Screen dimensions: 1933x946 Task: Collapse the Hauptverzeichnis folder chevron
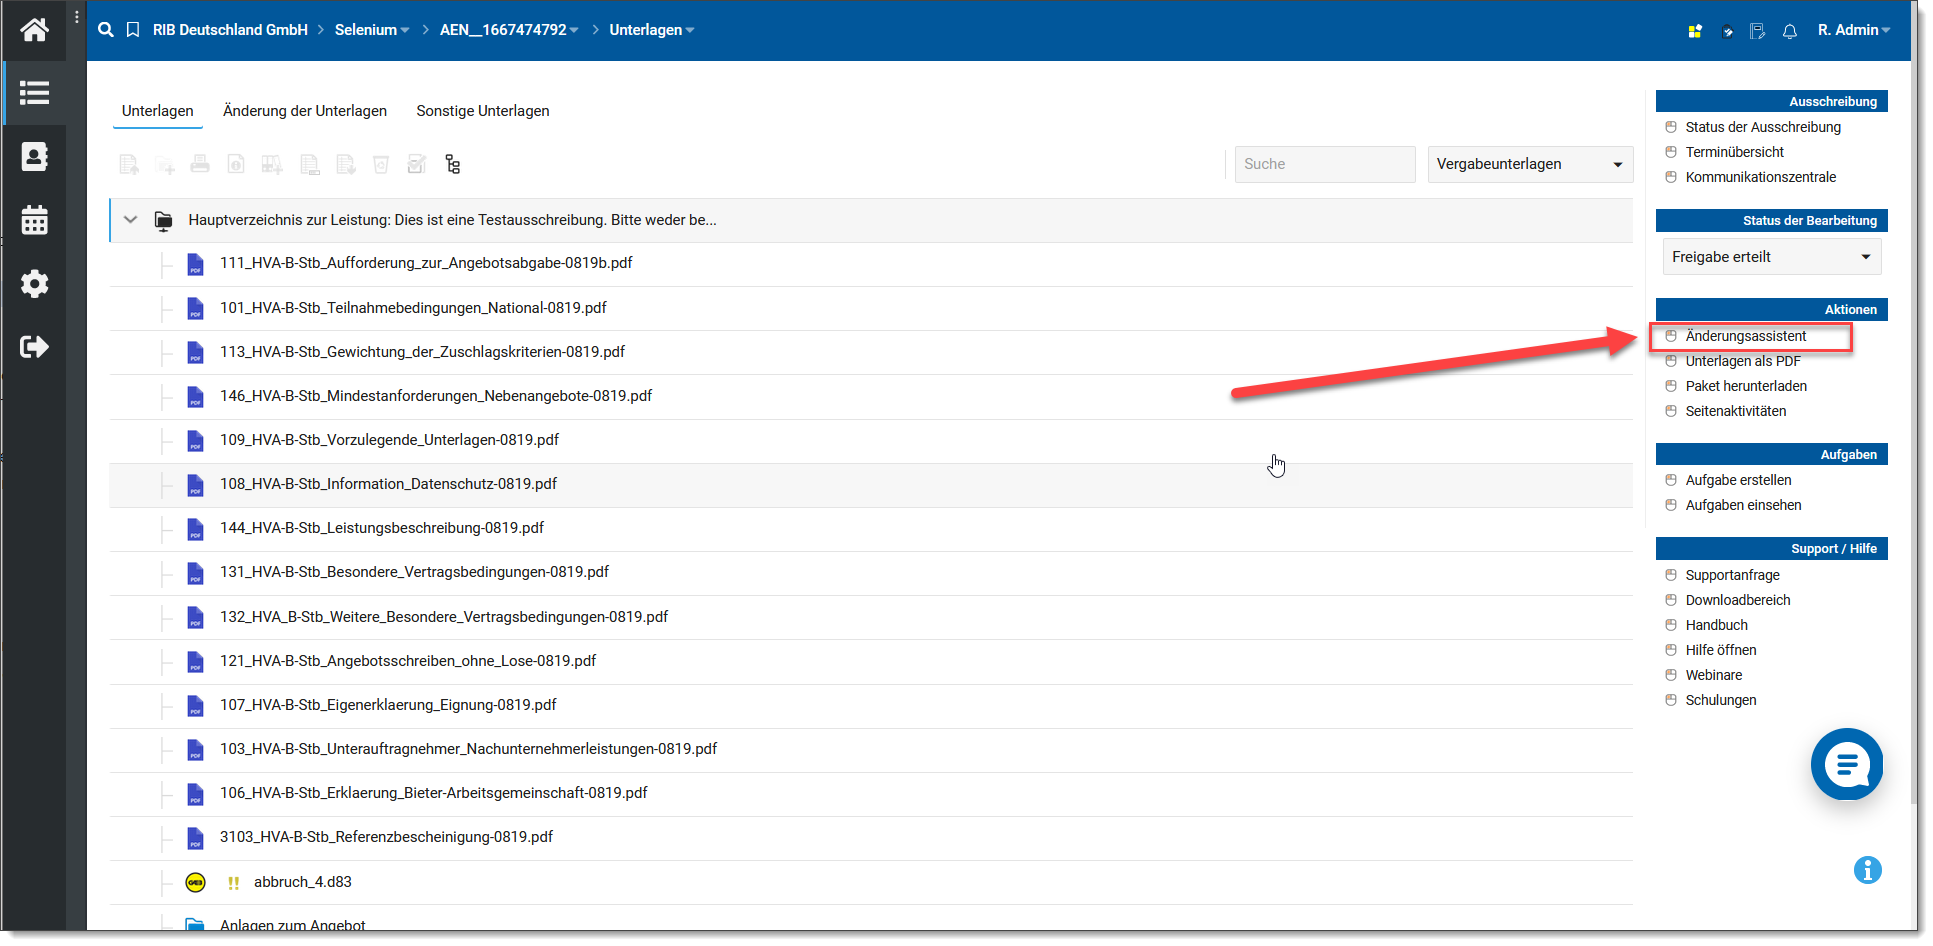coord(130,220)
